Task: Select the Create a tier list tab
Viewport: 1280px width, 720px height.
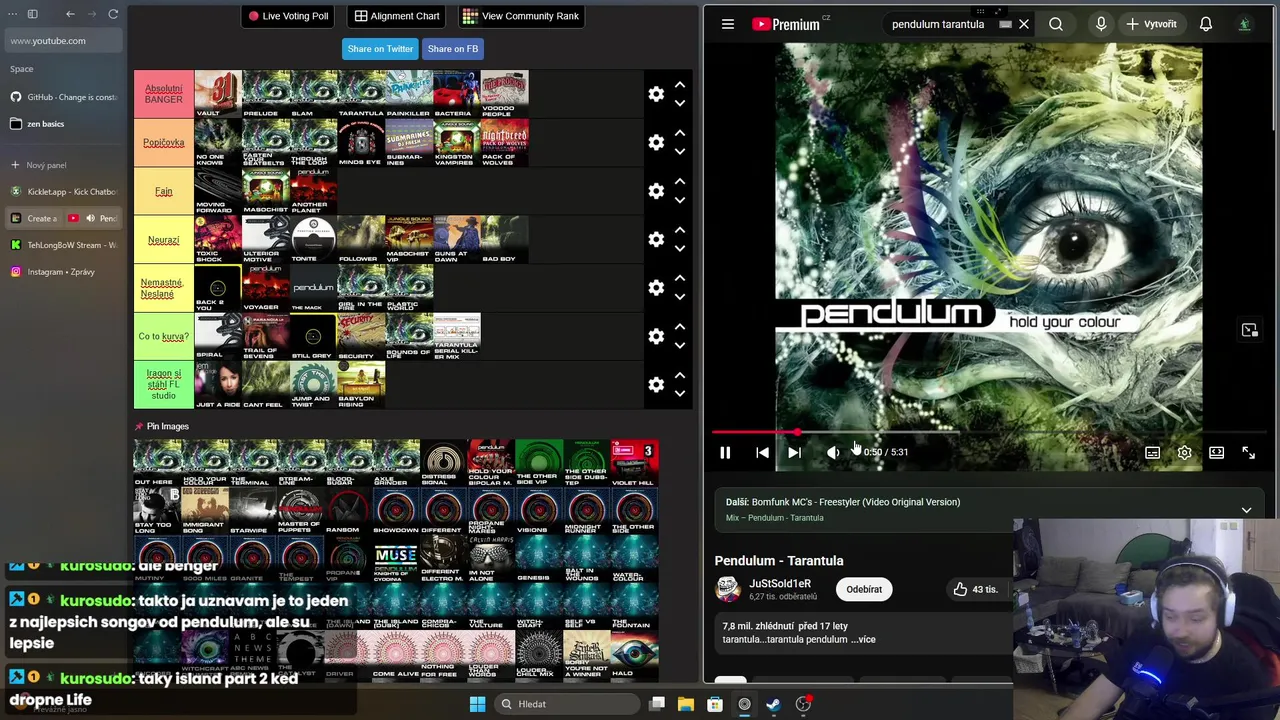Action: [35, 218]
